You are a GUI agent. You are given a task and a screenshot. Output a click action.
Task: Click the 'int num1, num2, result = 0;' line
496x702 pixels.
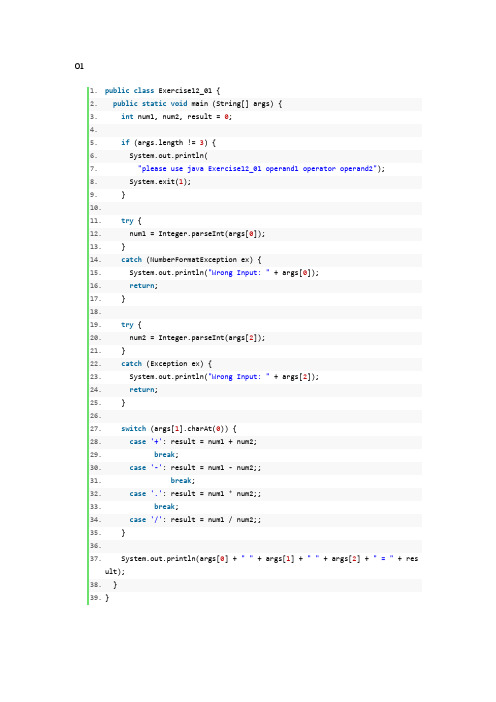(176, 116)
